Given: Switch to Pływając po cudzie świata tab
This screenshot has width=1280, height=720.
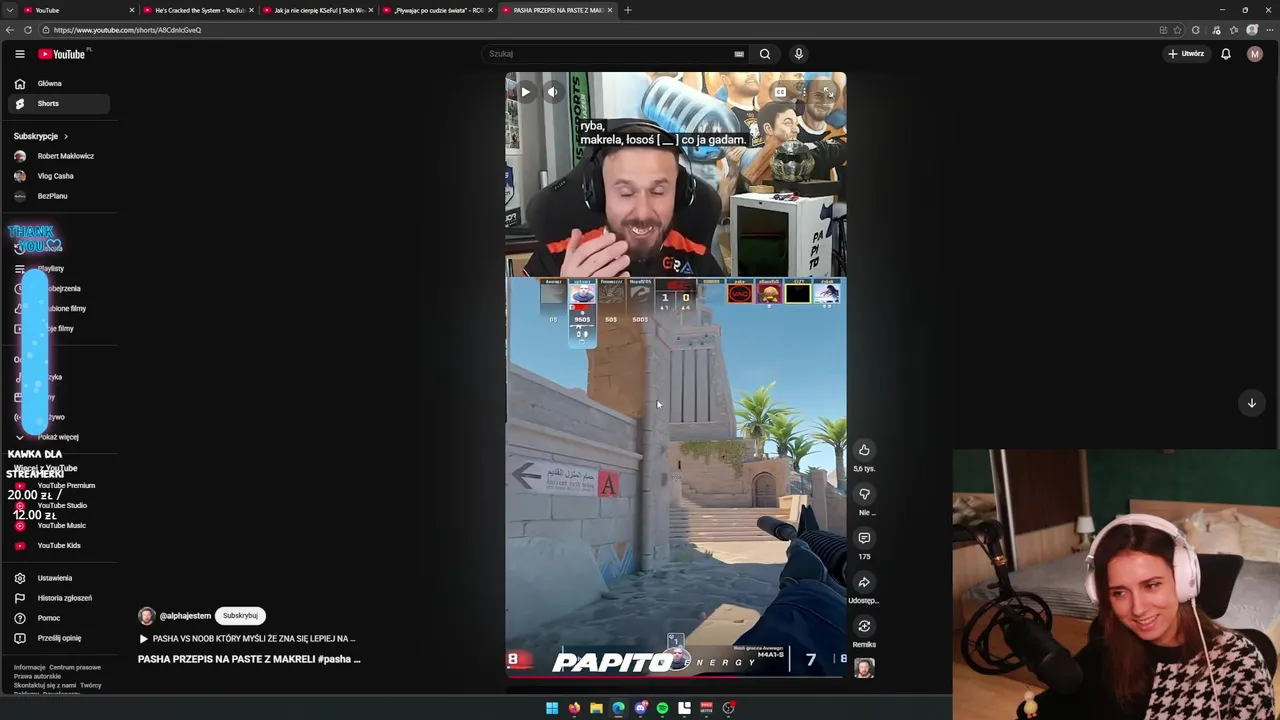Looking at the screenshot, I should pos(438,10).
